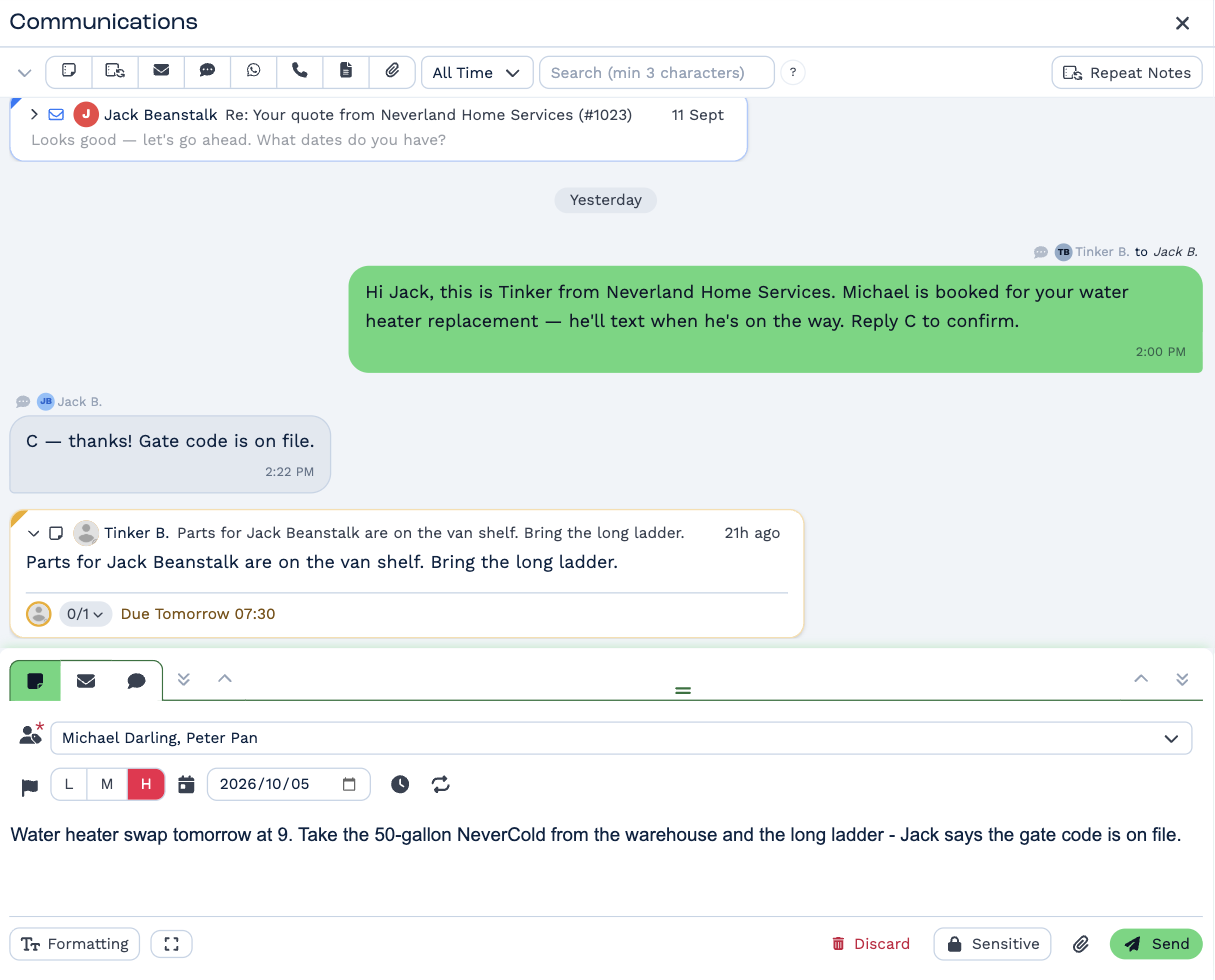The width and height of the screenshot is (1215, 980).
Task: Filter by phone calls icon
Action: click(299, 71)
